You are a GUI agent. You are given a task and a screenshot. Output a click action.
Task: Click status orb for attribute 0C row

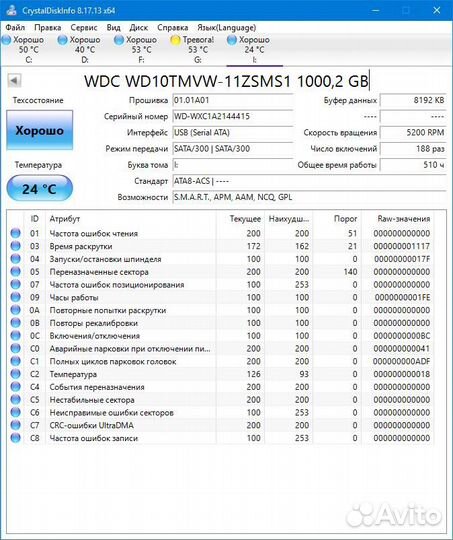tap(16, 335)
